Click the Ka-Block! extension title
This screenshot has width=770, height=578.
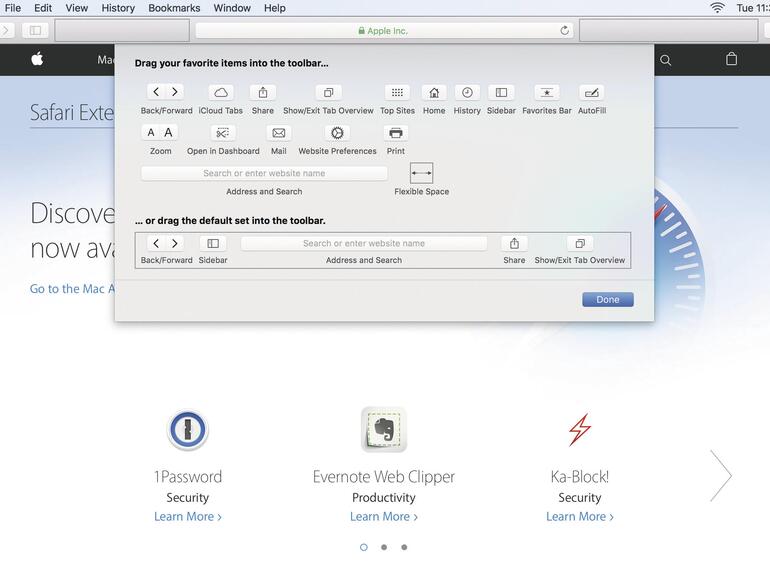coord(580,476)
